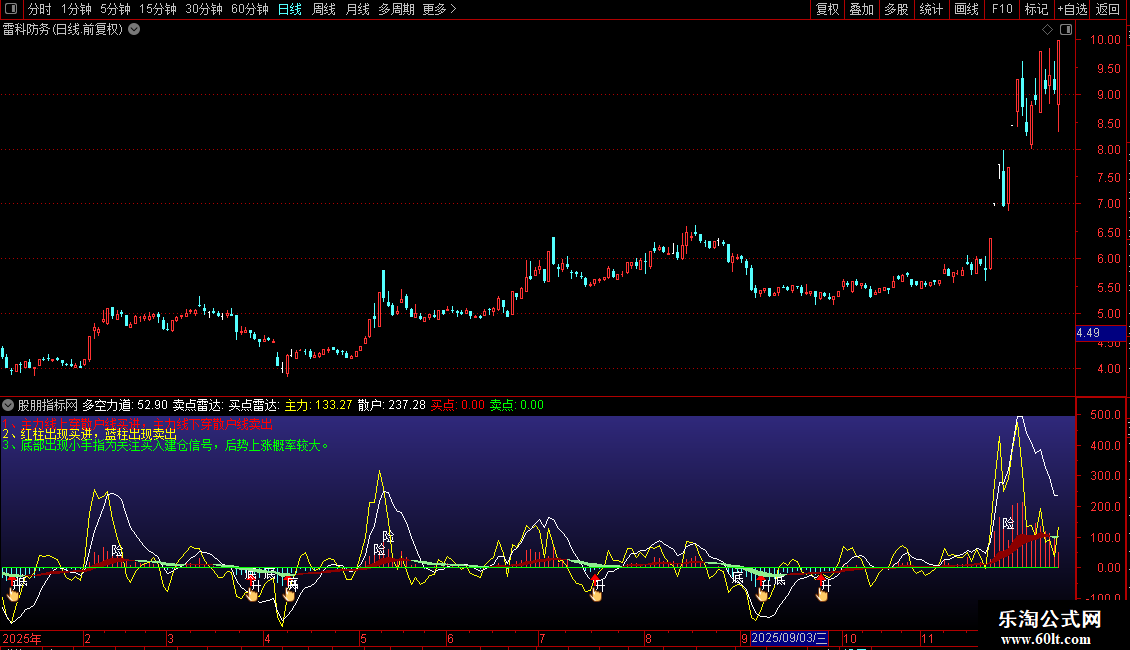Screen dimensions: 1130x650
Task: Switch to the 日线 daily chart
Action: tap(290, 9)
